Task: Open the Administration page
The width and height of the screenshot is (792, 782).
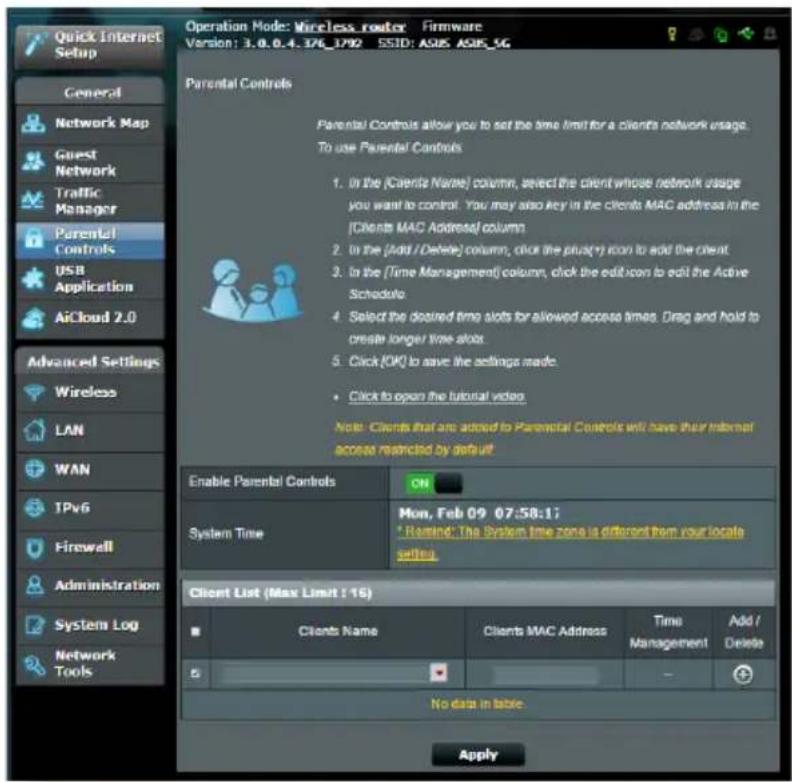Action: pos(90,585)
